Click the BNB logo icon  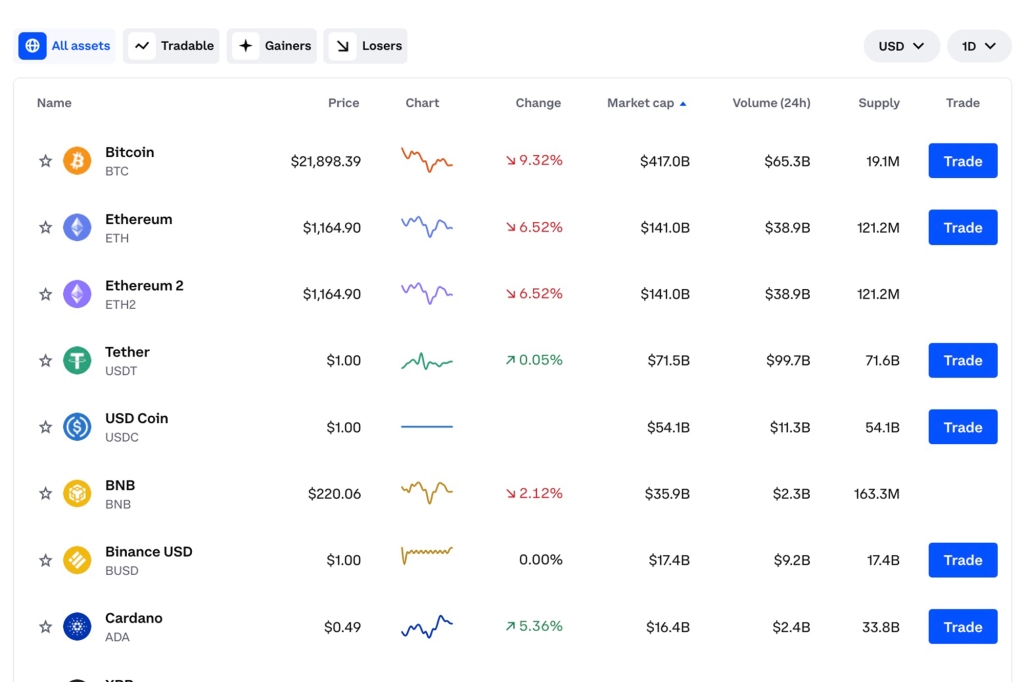[77, 494]
